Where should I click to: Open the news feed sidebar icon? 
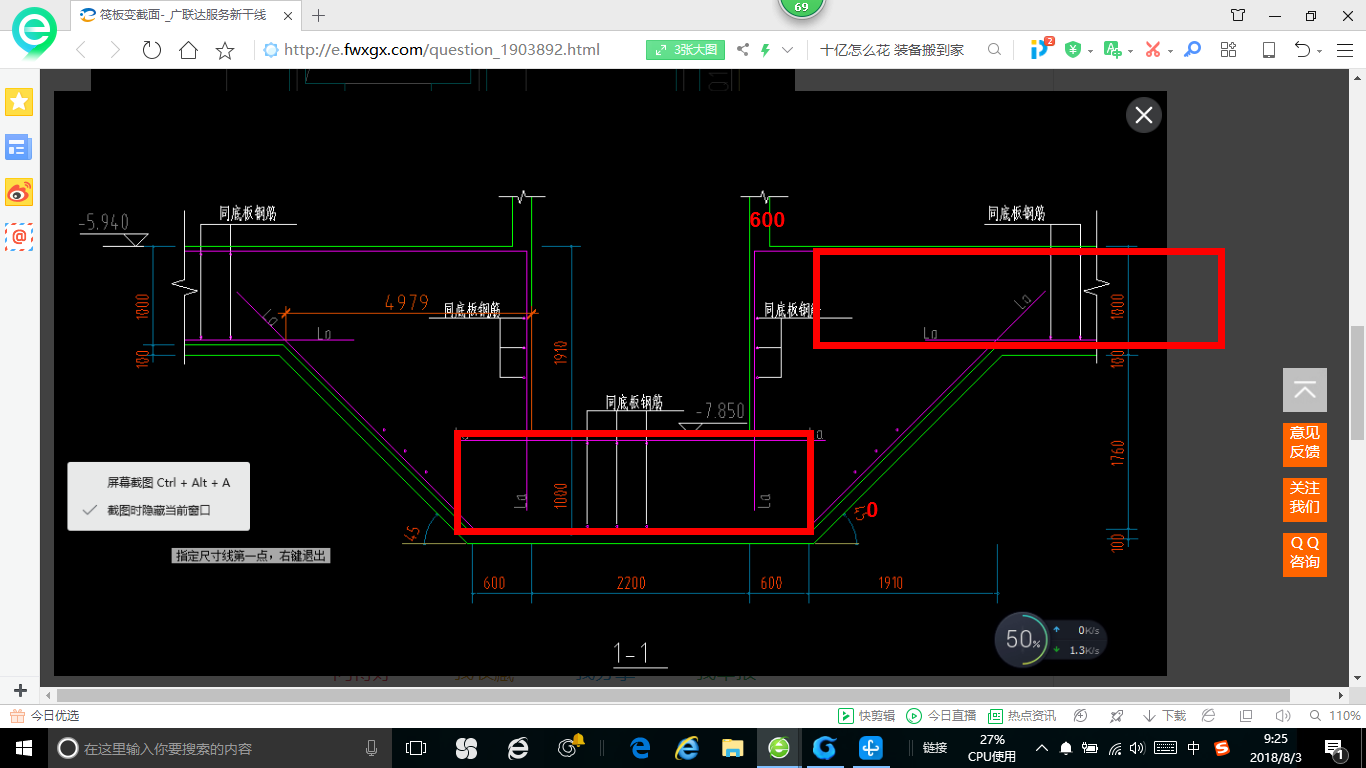click(19, 148)
